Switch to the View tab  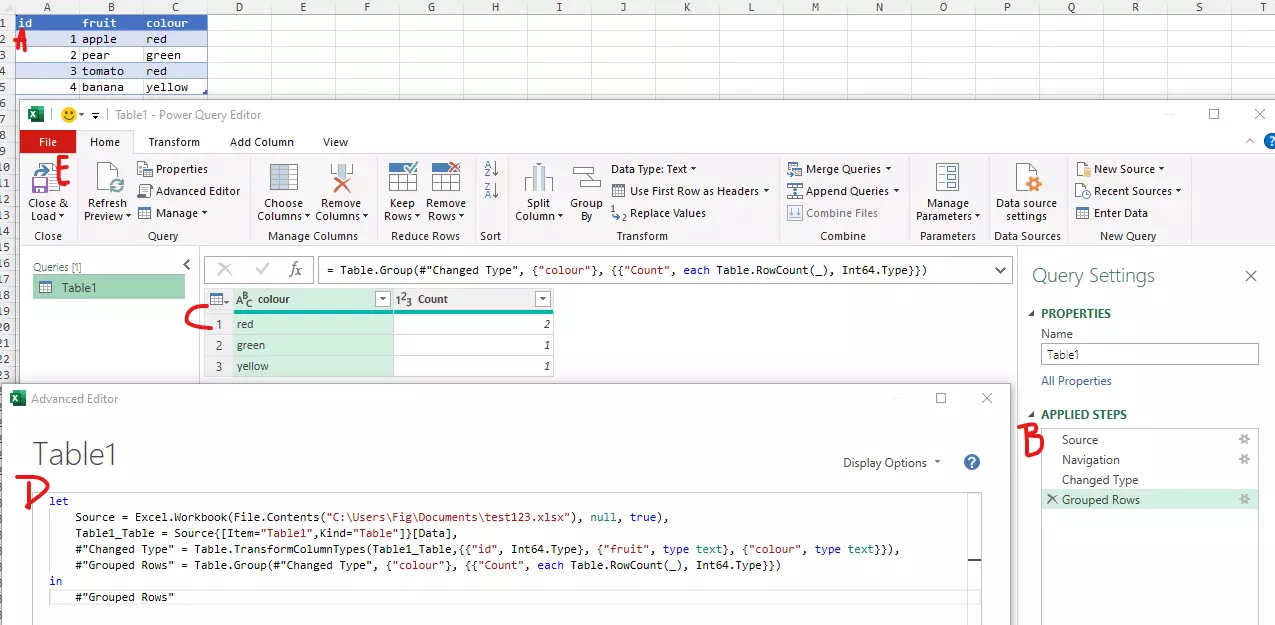pyautogui.click(x=336, y=142)
